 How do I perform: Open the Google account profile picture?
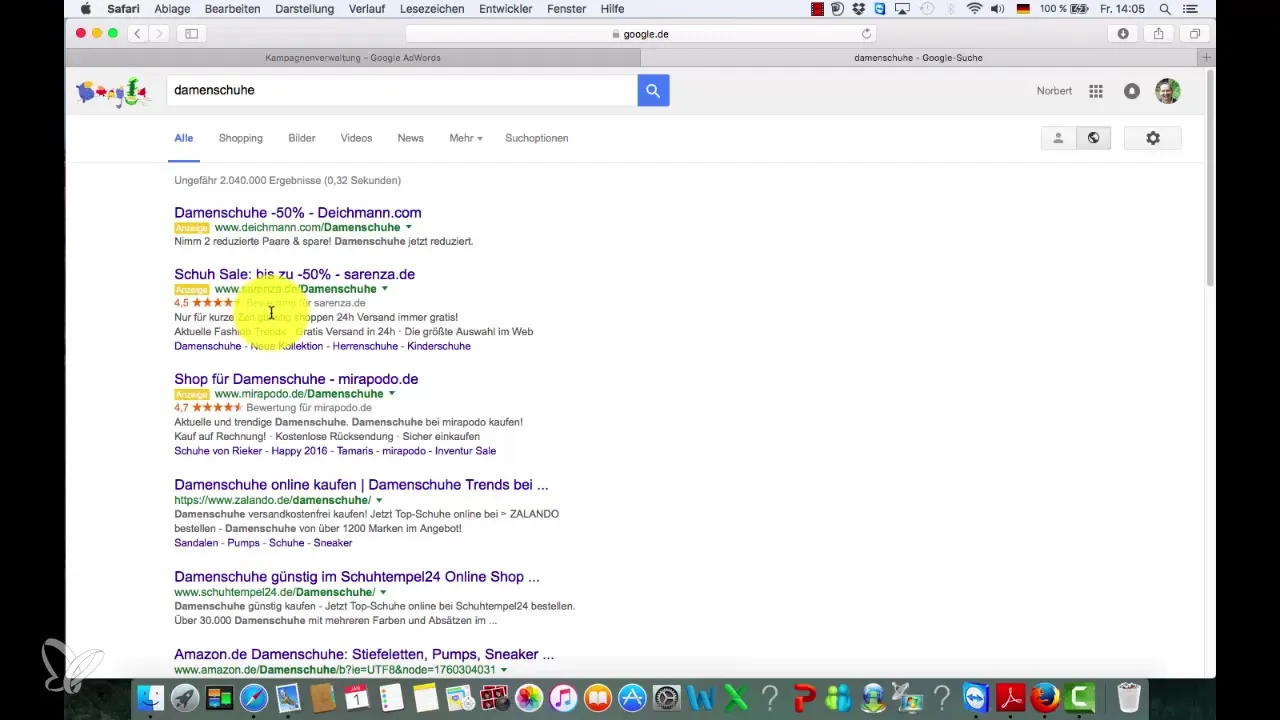click(x=1167, y=91)
